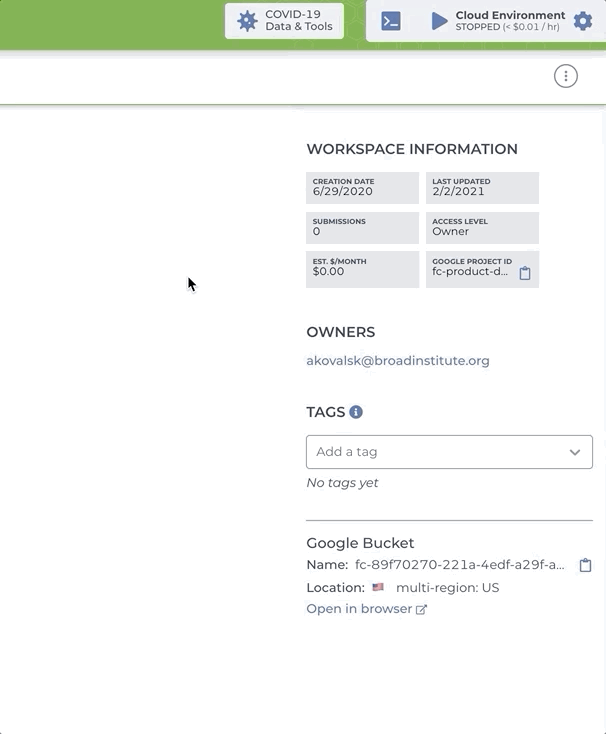Viewport: 606px width, 734px height.
Task: Copy the Google Project ID to clipboard
Action: click(x=525, y=273)
